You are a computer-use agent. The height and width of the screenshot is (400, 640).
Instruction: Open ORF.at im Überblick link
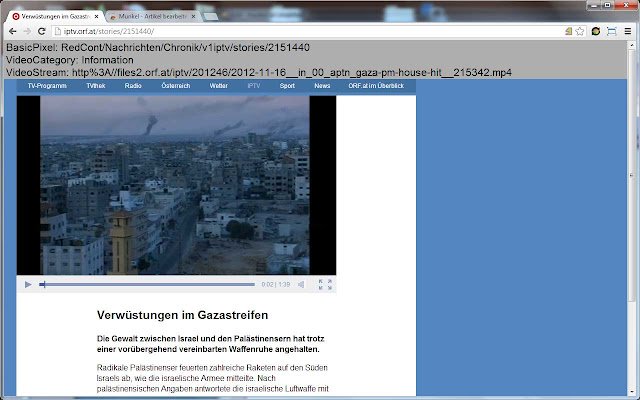376,86
